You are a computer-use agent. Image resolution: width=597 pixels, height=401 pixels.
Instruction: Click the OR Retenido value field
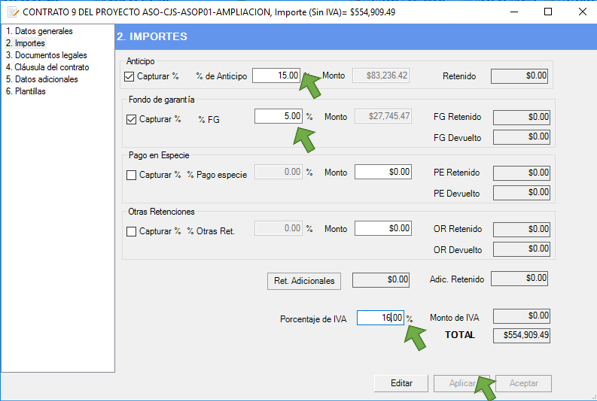tap(522, 229)
